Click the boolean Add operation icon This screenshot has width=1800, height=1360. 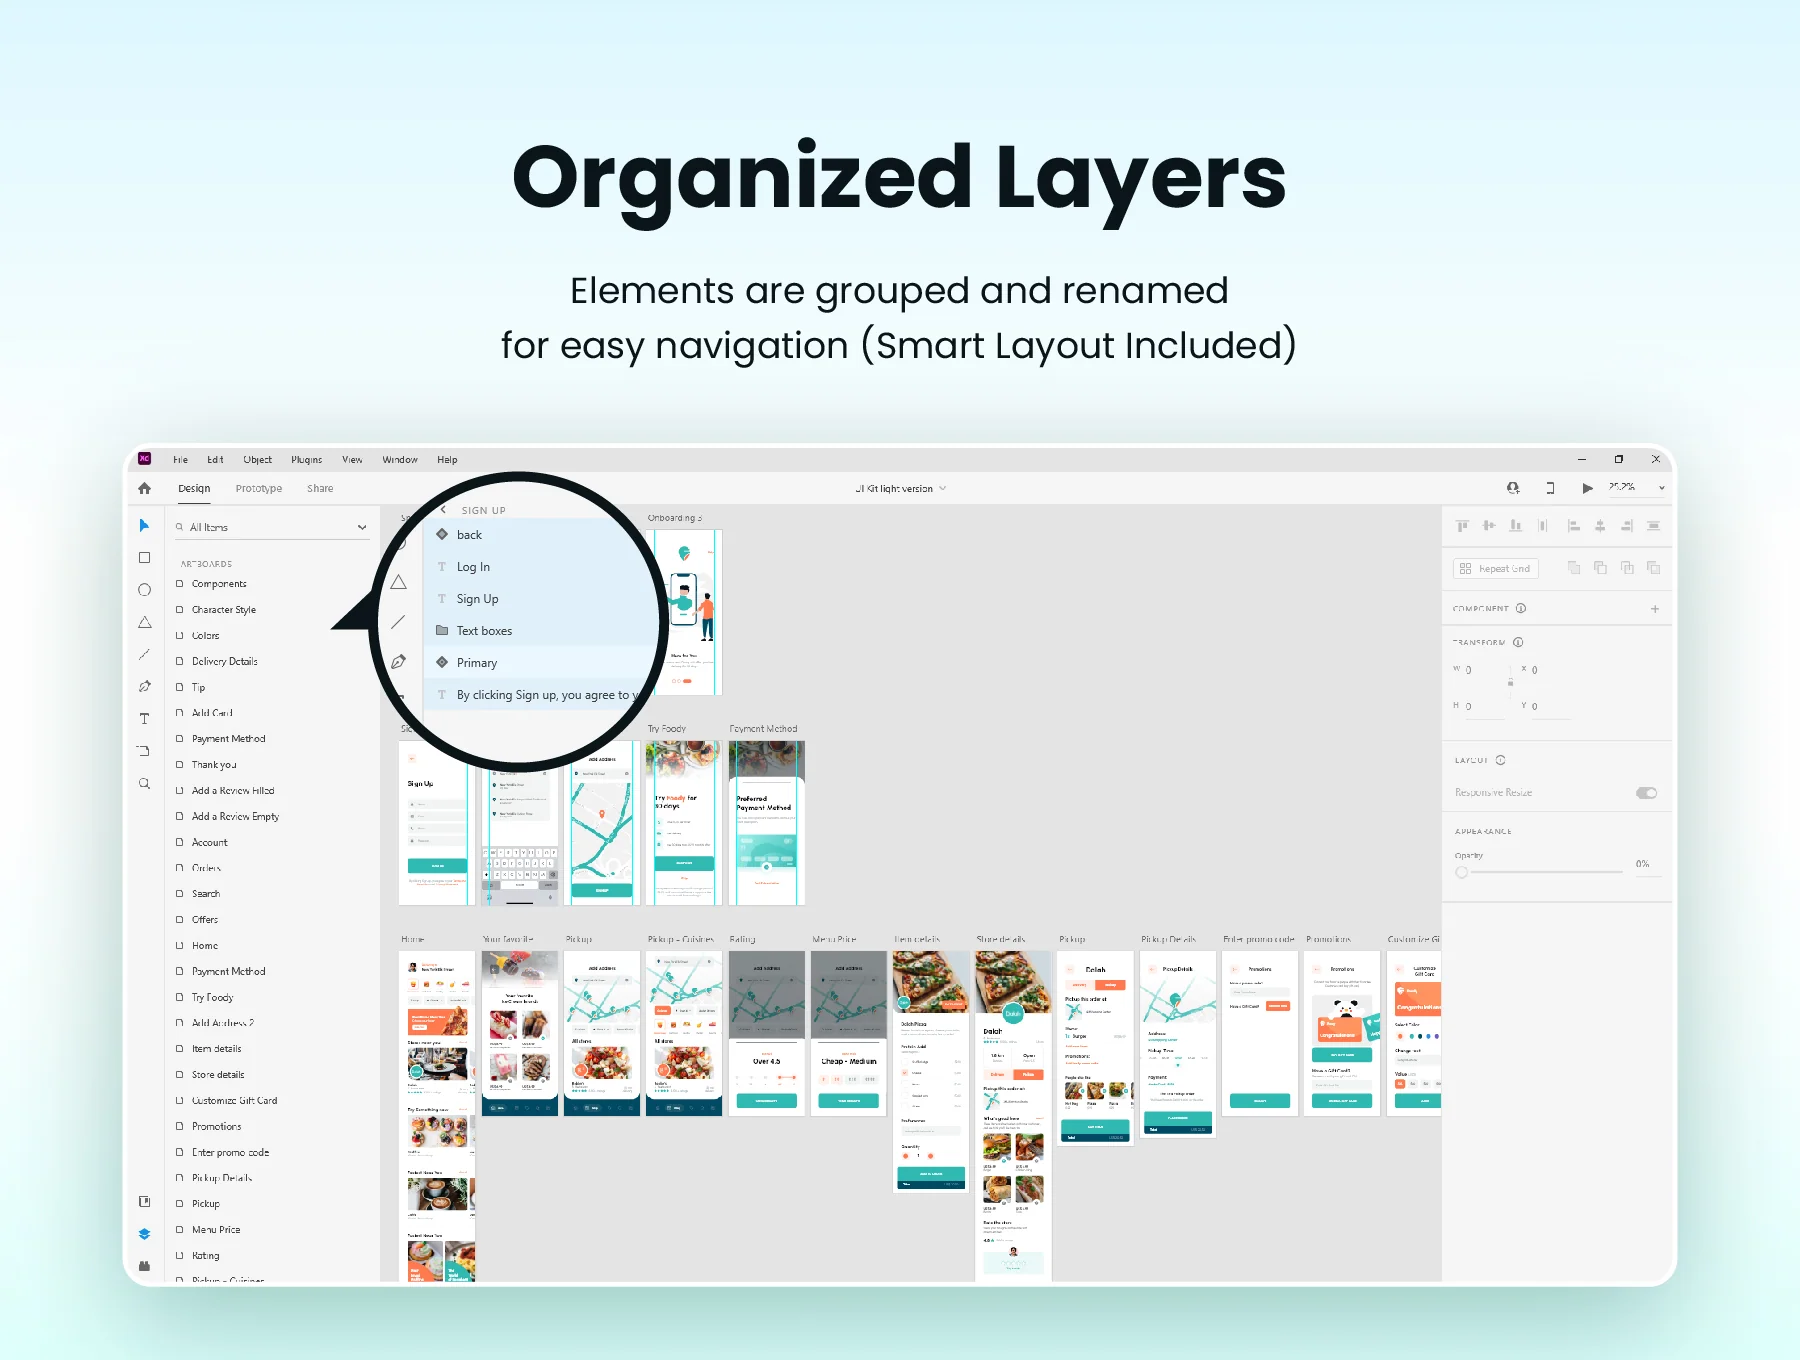click(1574, 568)
